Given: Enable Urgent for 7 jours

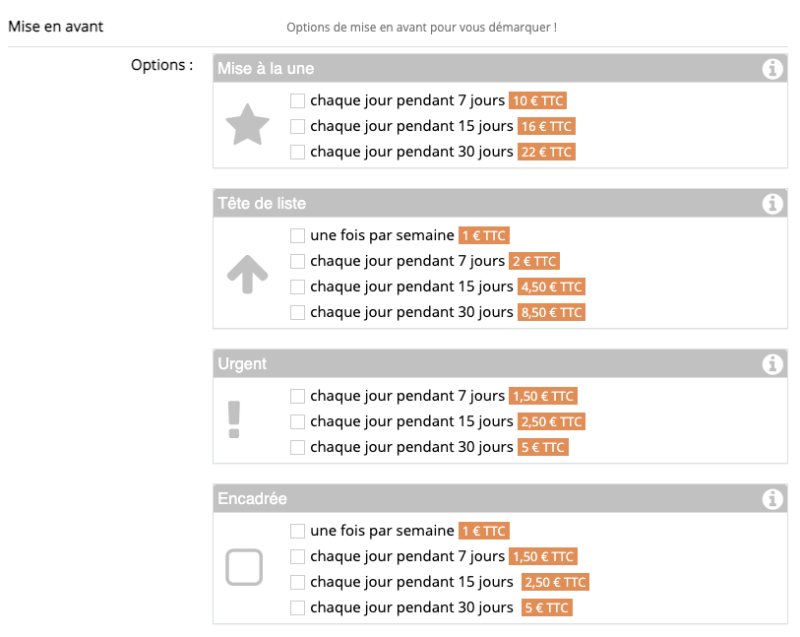Looking at the screenshot, I should pyautogui.click(x=297, y=396).
